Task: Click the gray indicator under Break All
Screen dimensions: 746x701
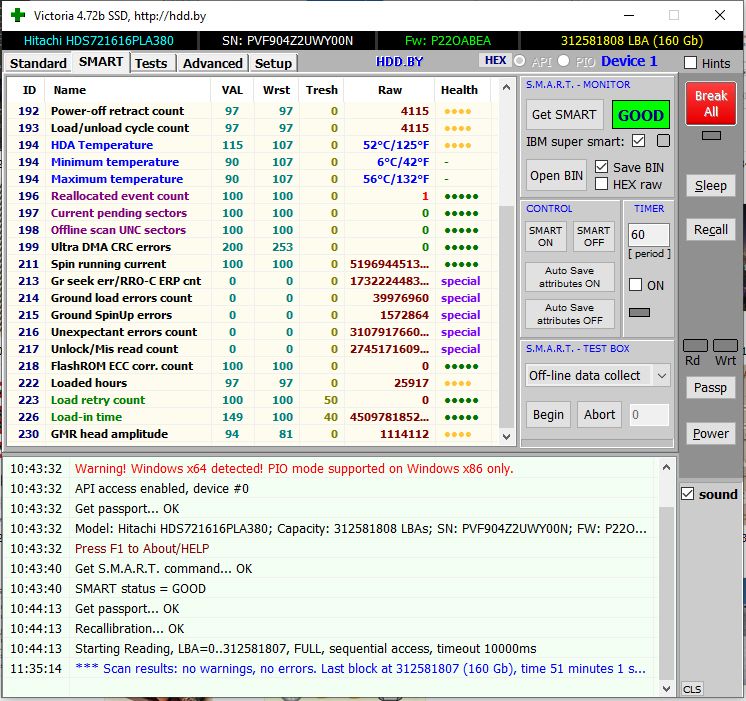Action: 711,136
